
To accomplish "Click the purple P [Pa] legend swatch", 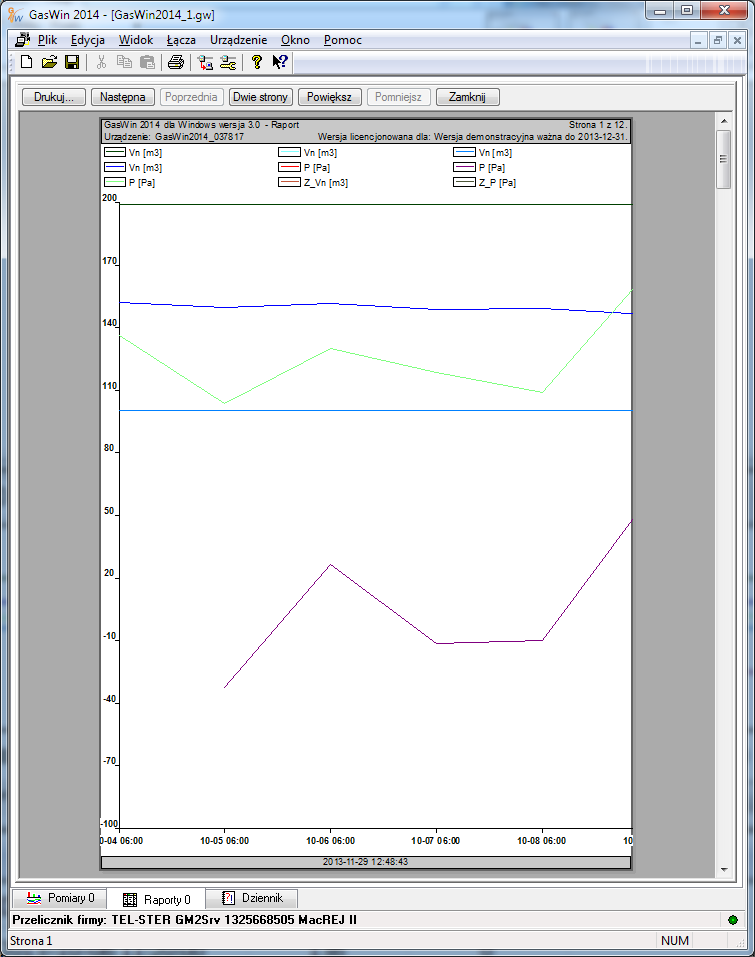I will click(464, 167).
